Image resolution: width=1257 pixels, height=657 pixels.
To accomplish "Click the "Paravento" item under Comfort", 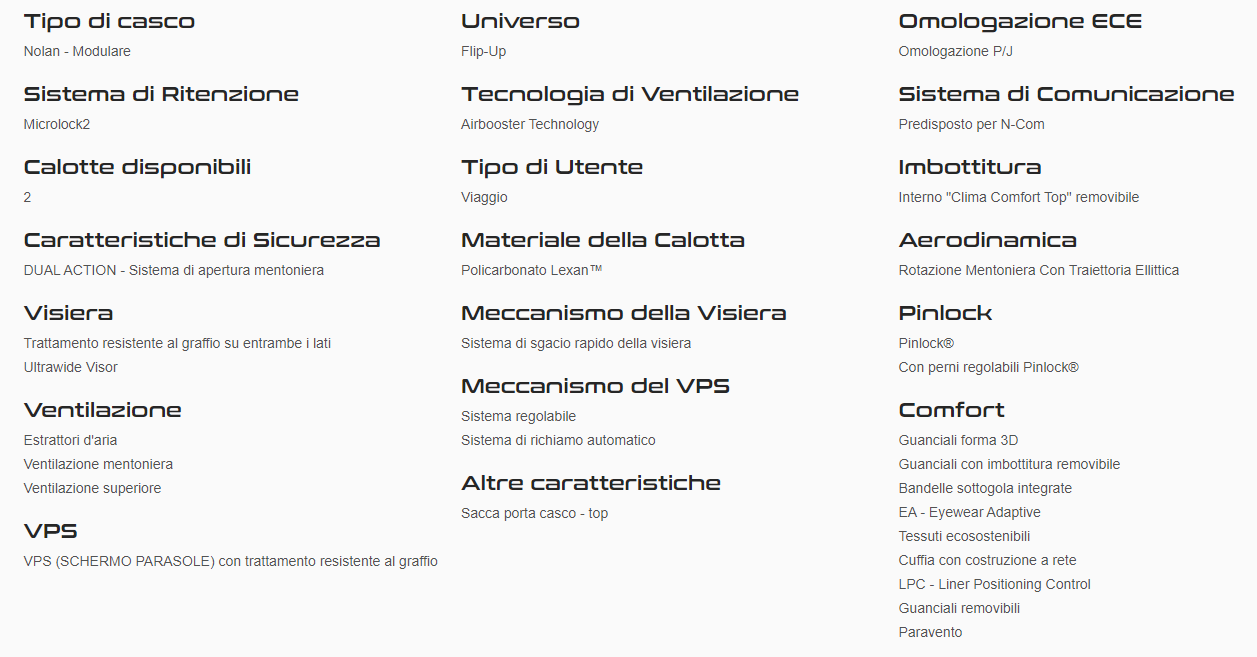I will 930,632.
